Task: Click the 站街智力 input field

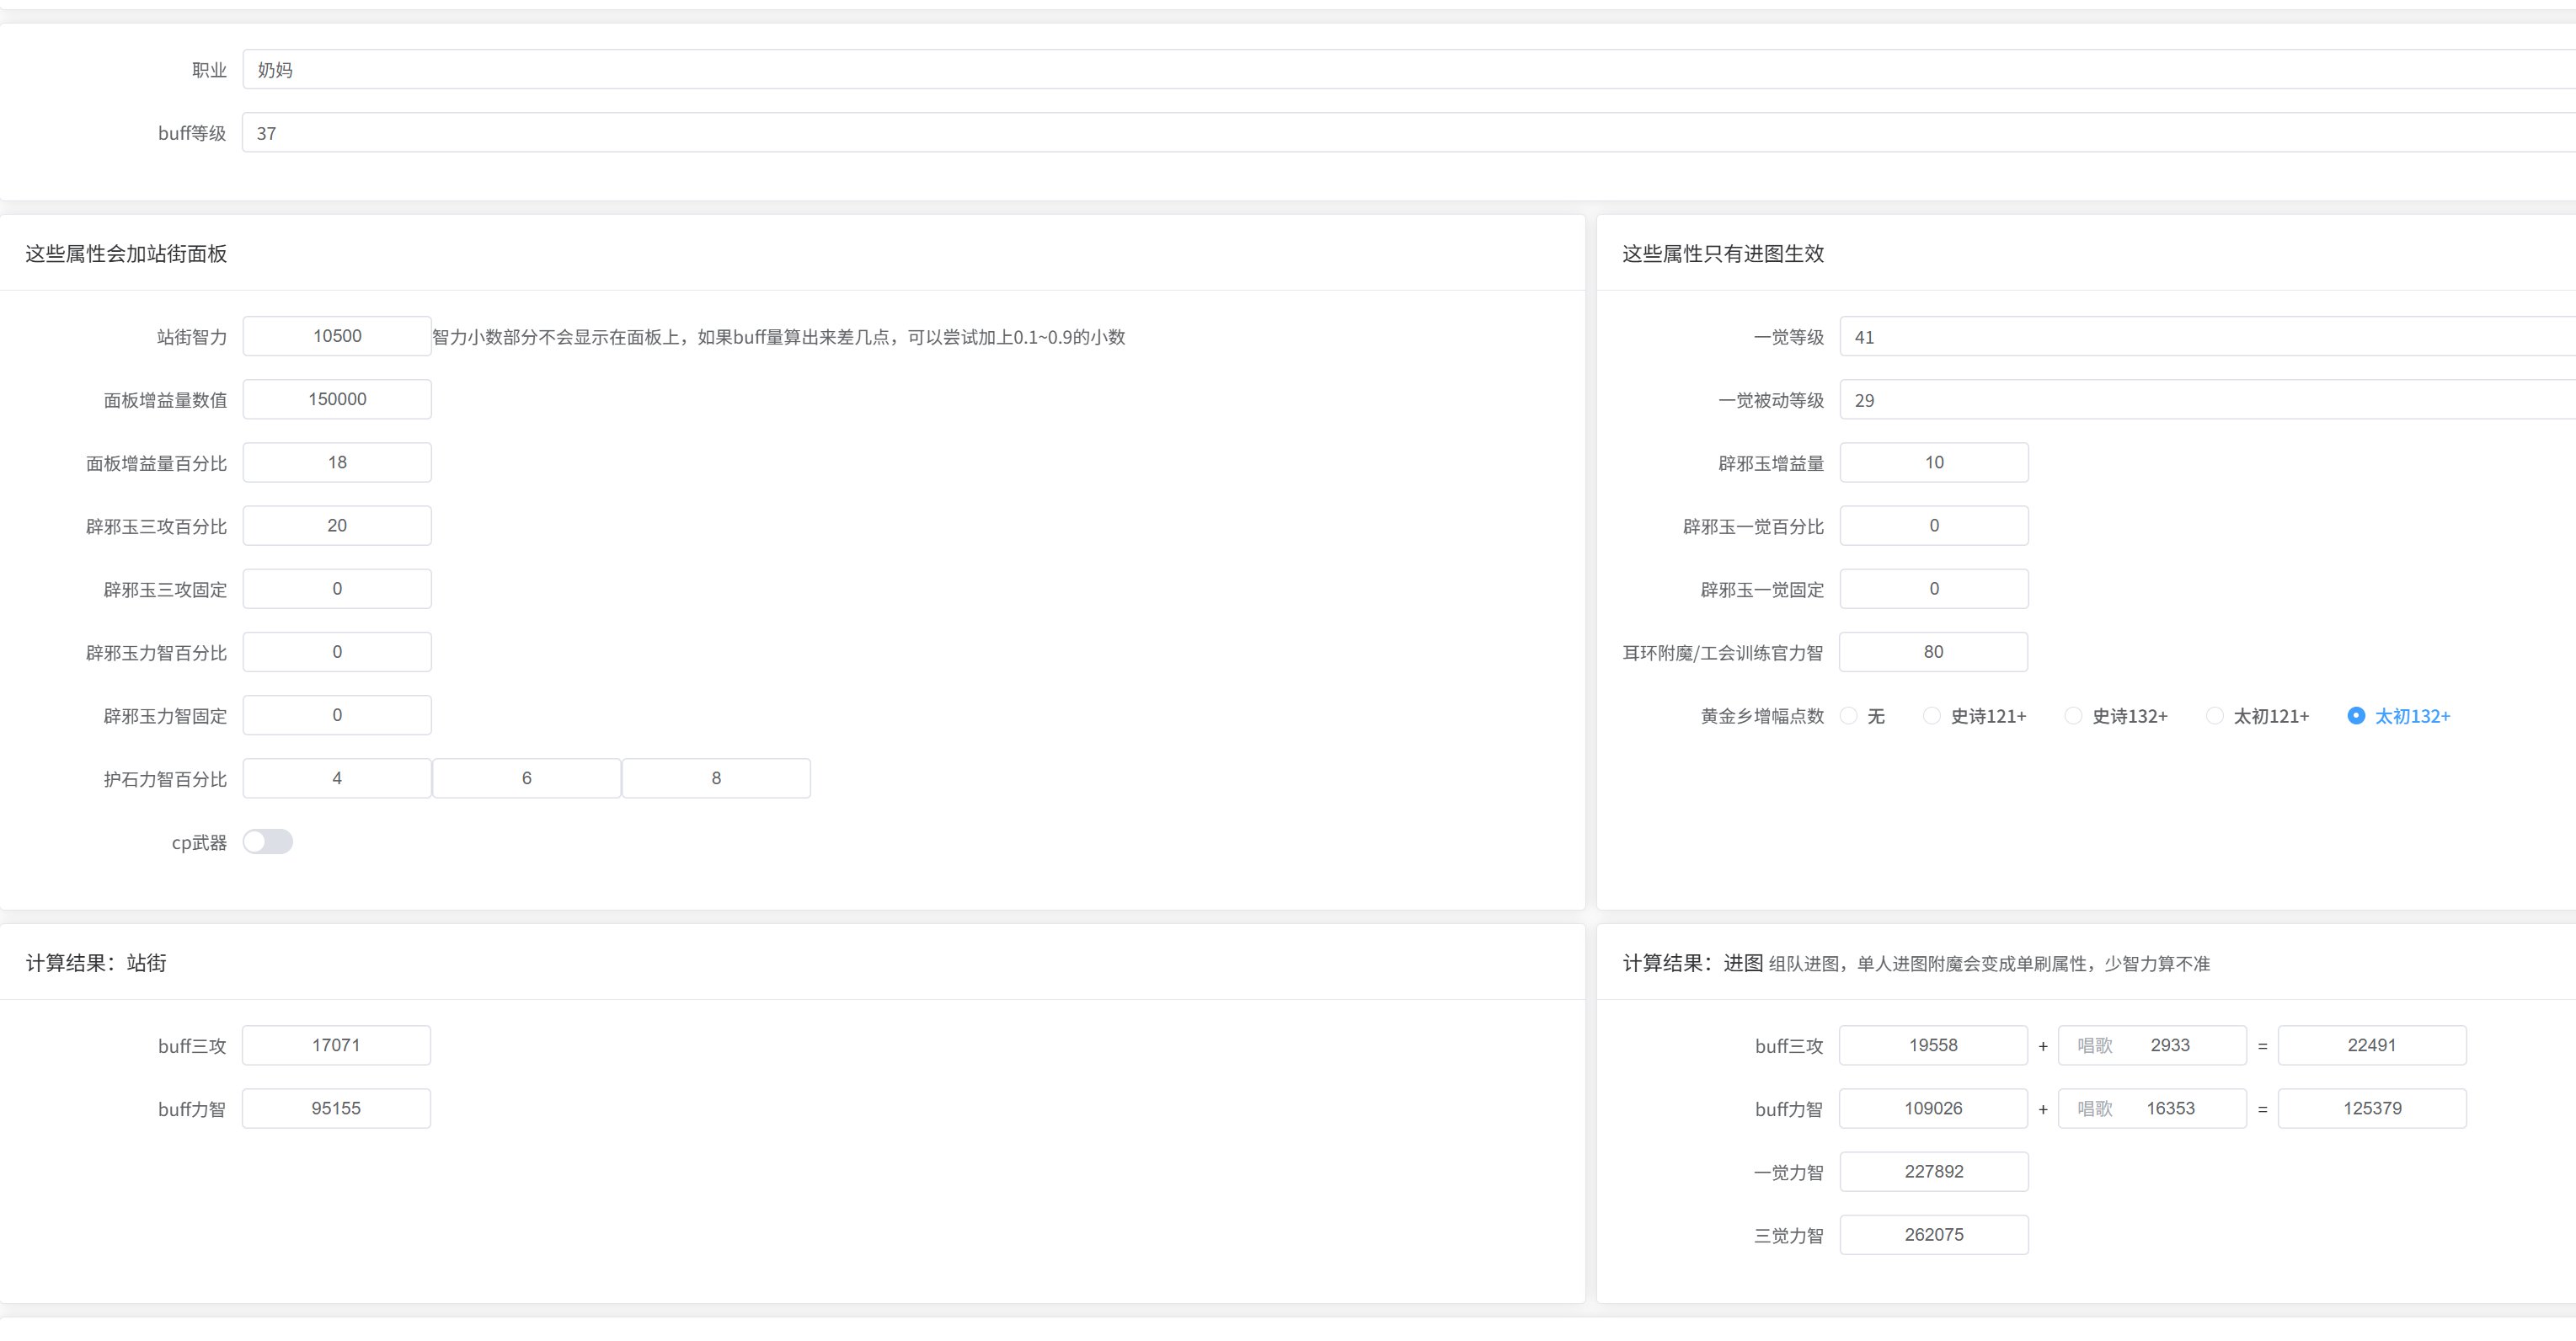Action: point(337,336)
